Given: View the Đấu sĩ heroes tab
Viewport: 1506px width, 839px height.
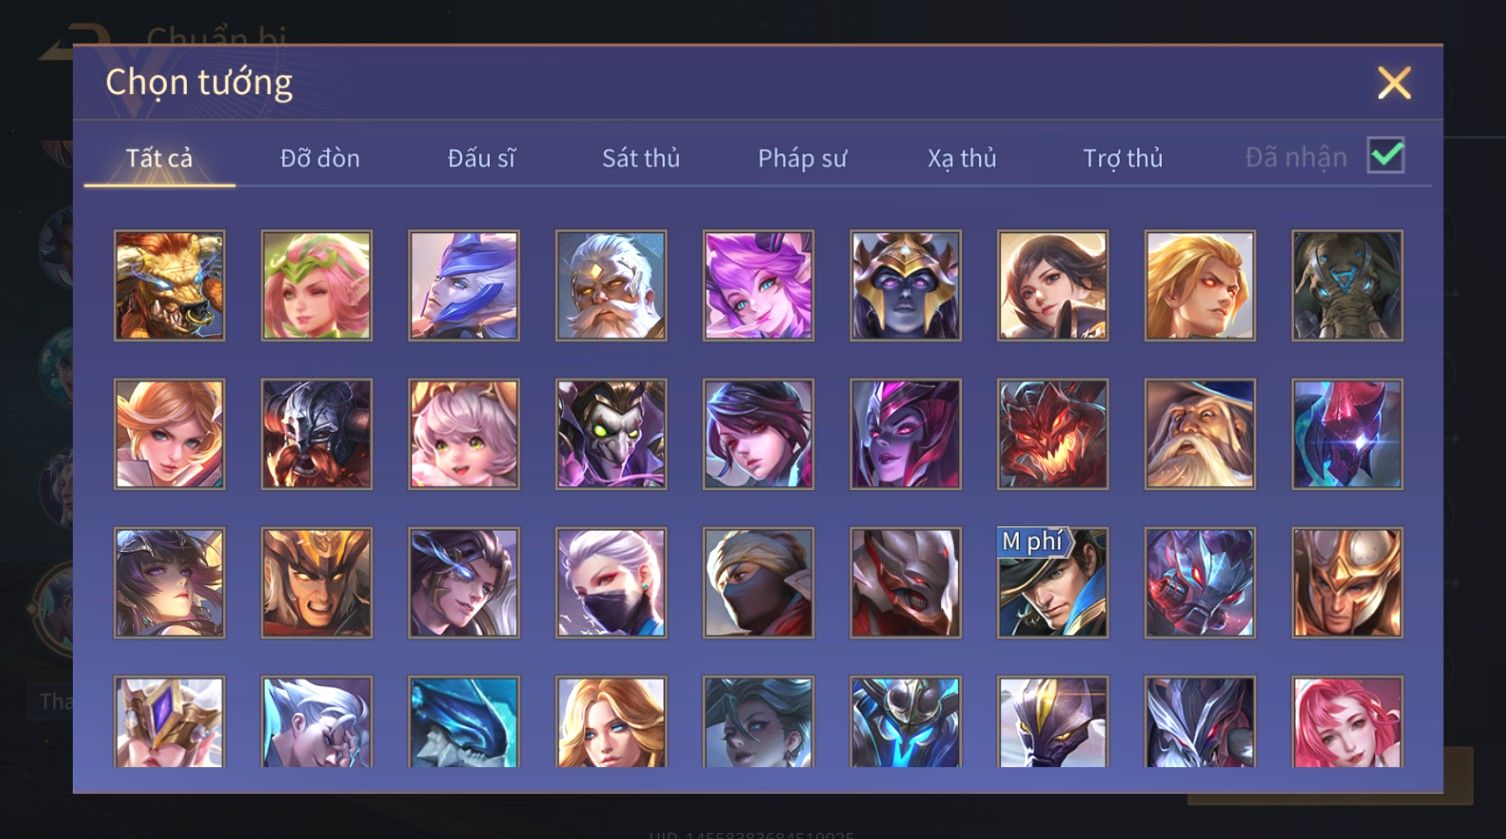Looking at the screenshot, I should (x=481, y=158).
